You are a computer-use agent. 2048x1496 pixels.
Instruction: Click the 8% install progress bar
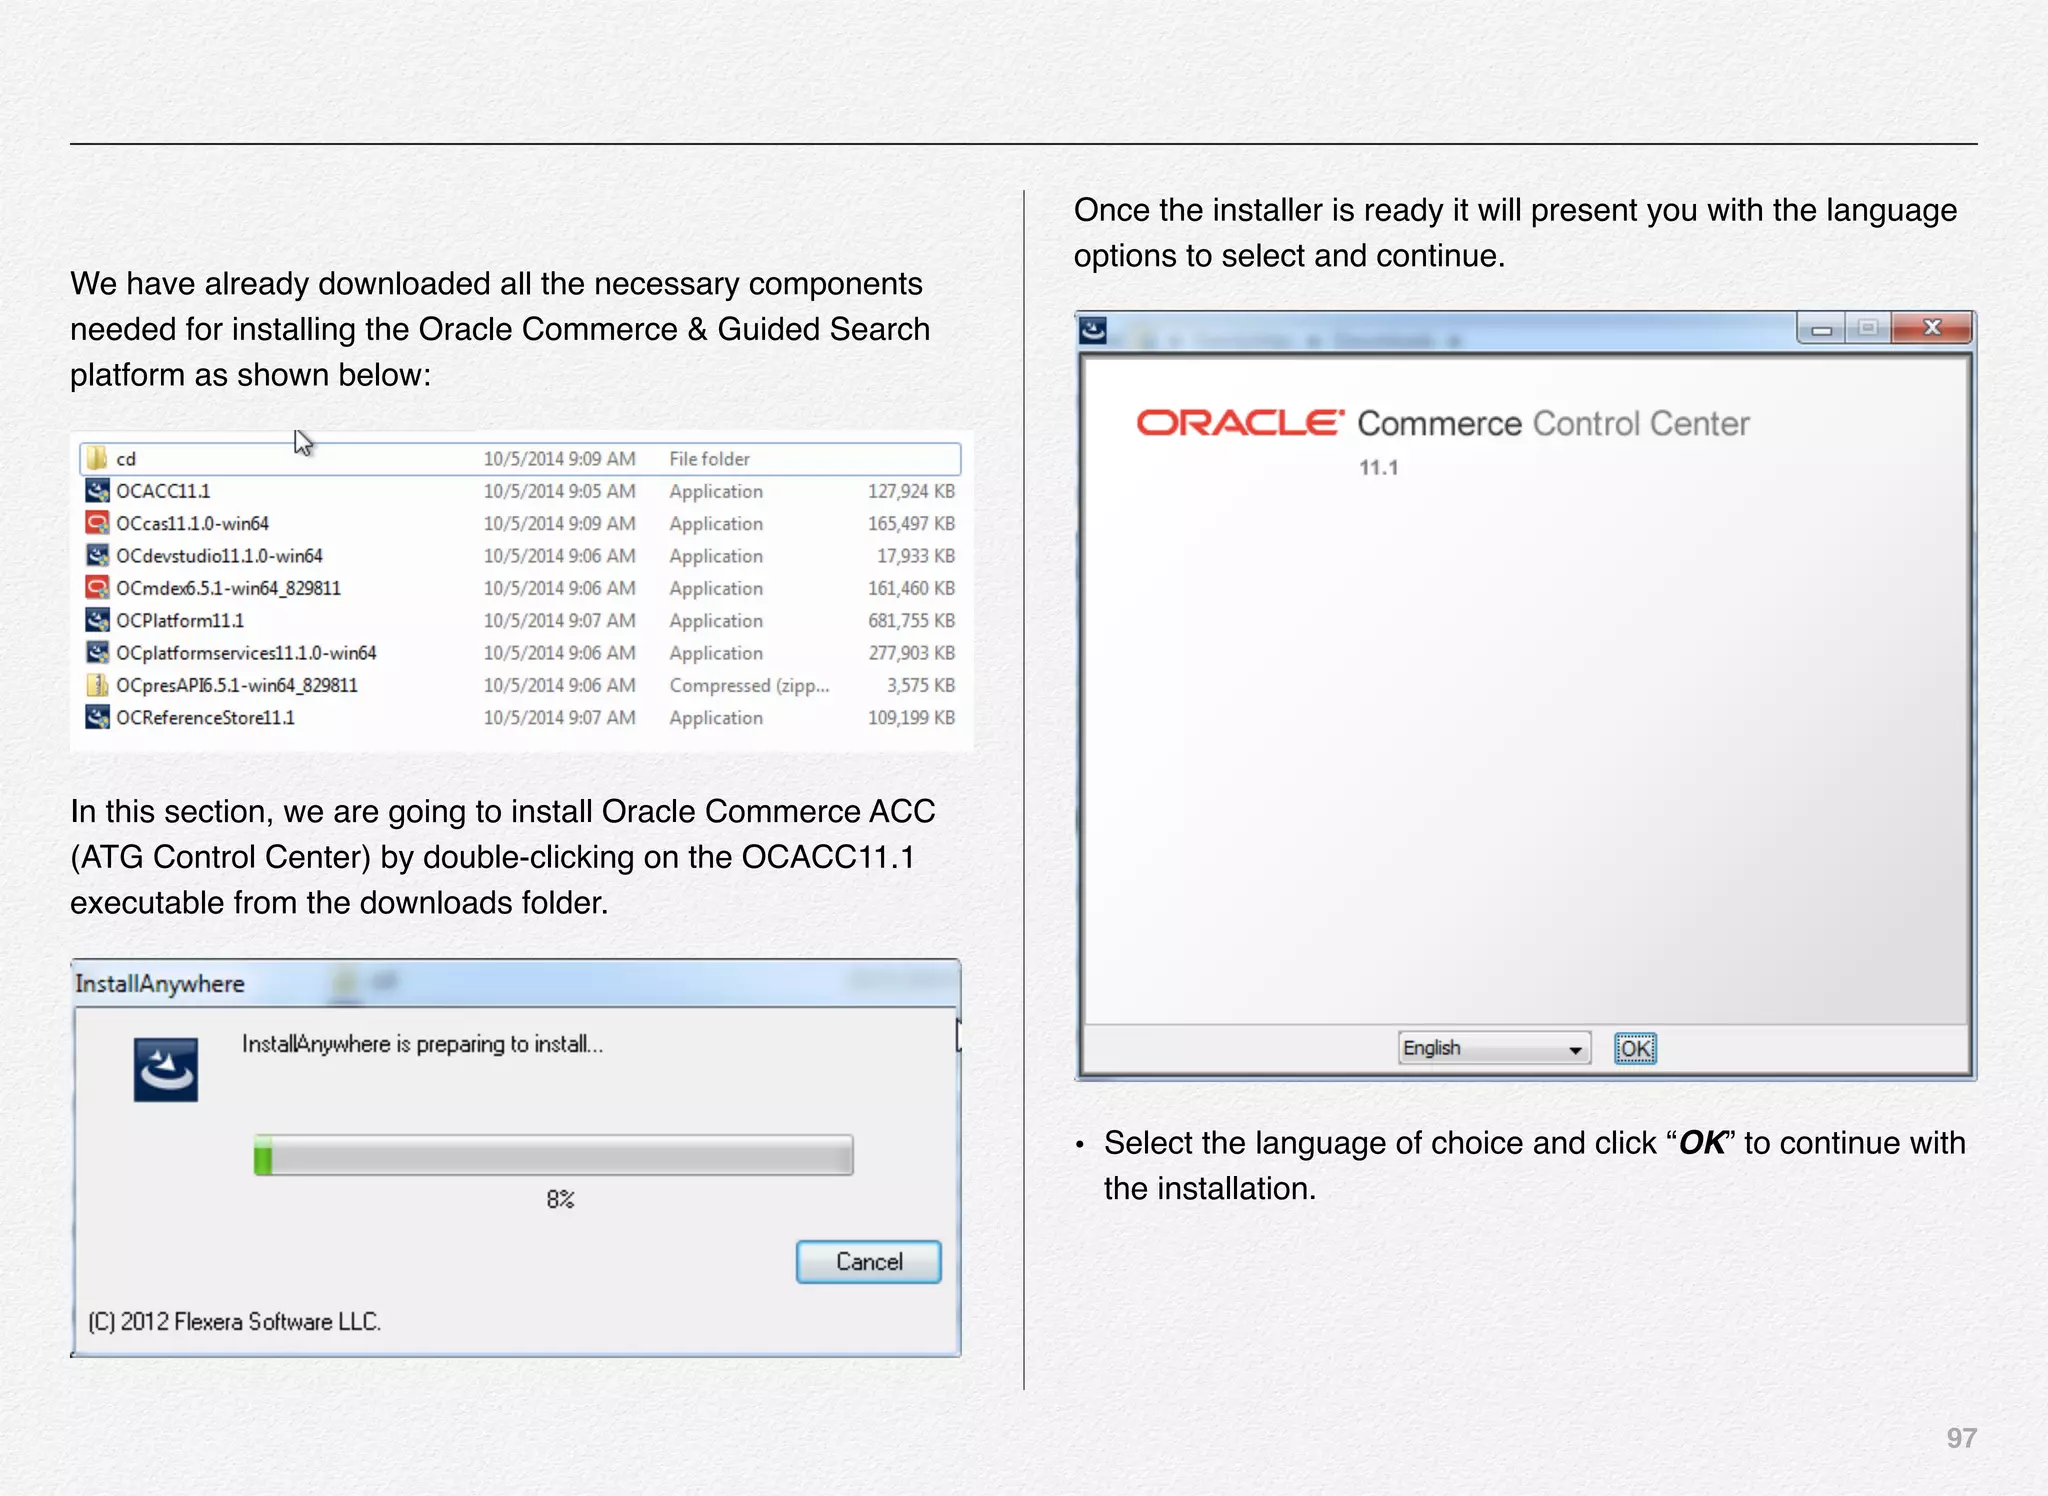553,1155
